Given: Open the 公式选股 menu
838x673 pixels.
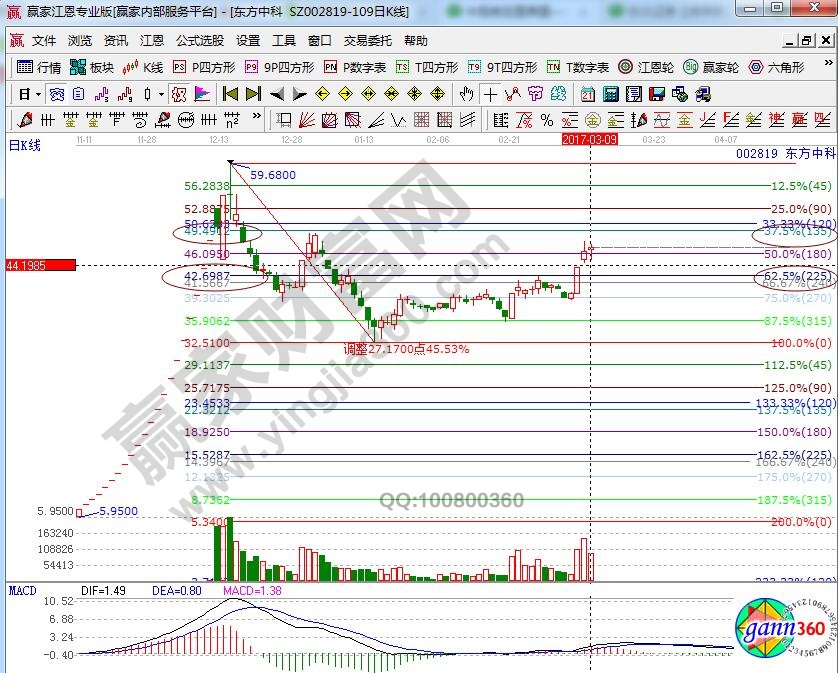Looking at the screenshot, I should pos(200,41).
